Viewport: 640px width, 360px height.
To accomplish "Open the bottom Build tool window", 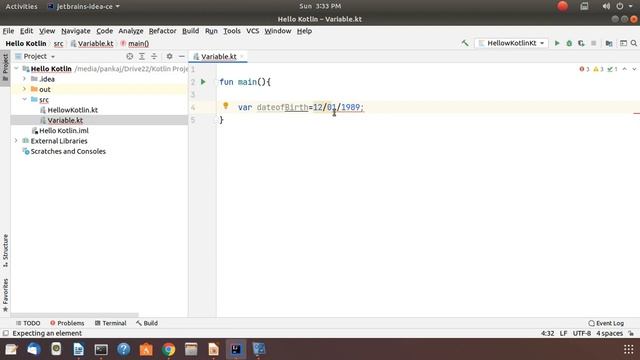I will [147, 323].
